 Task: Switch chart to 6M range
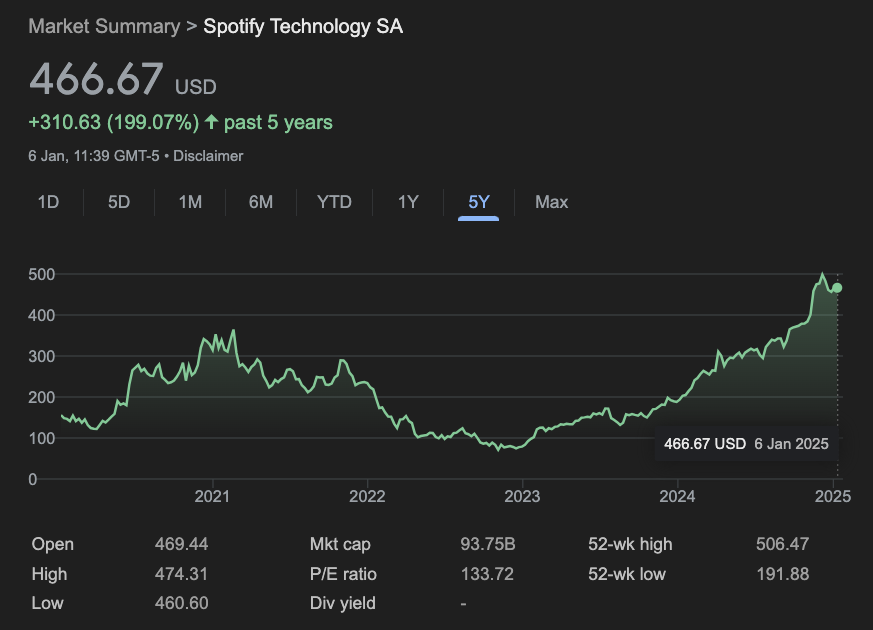tap(261, 202)
